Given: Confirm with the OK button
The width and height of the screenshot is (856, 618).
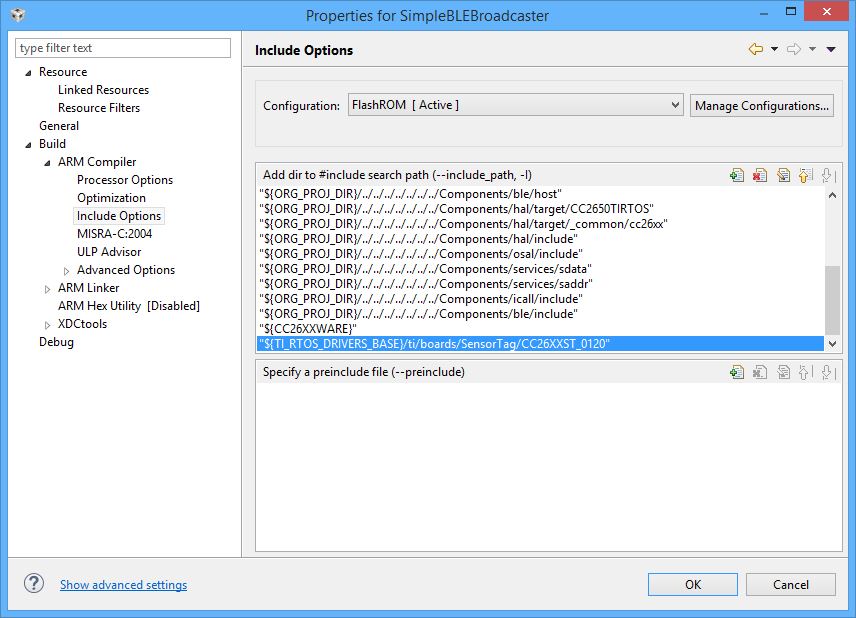Looking at the screenshot, I should click(693, 585).
